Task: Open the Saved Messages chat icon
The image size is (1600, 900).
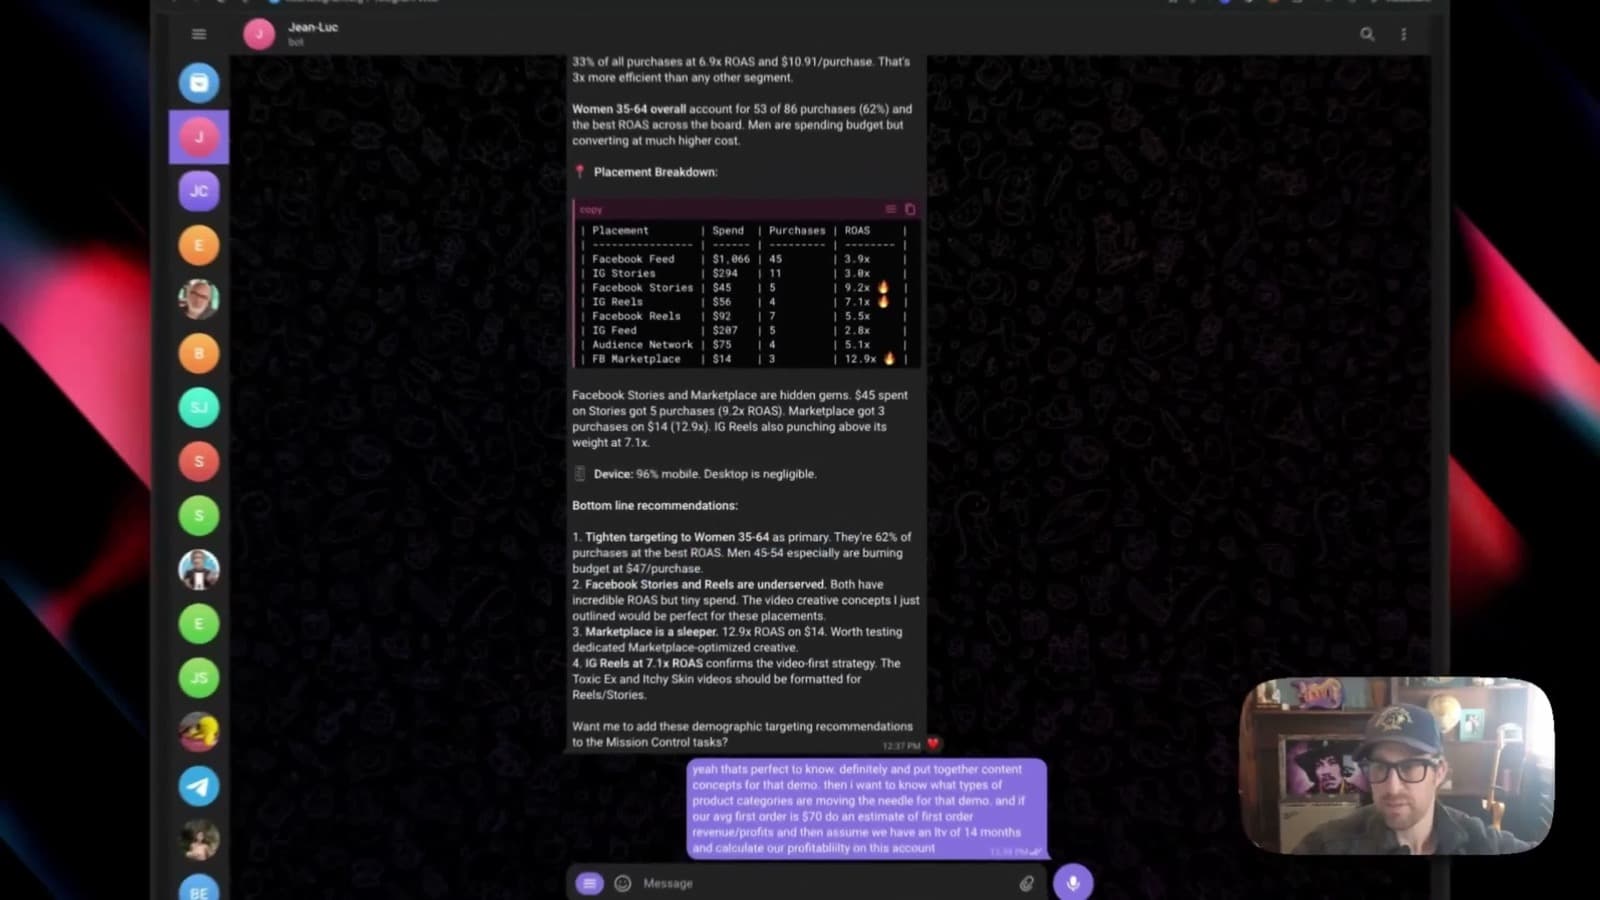Action: (x=199, y=83)
